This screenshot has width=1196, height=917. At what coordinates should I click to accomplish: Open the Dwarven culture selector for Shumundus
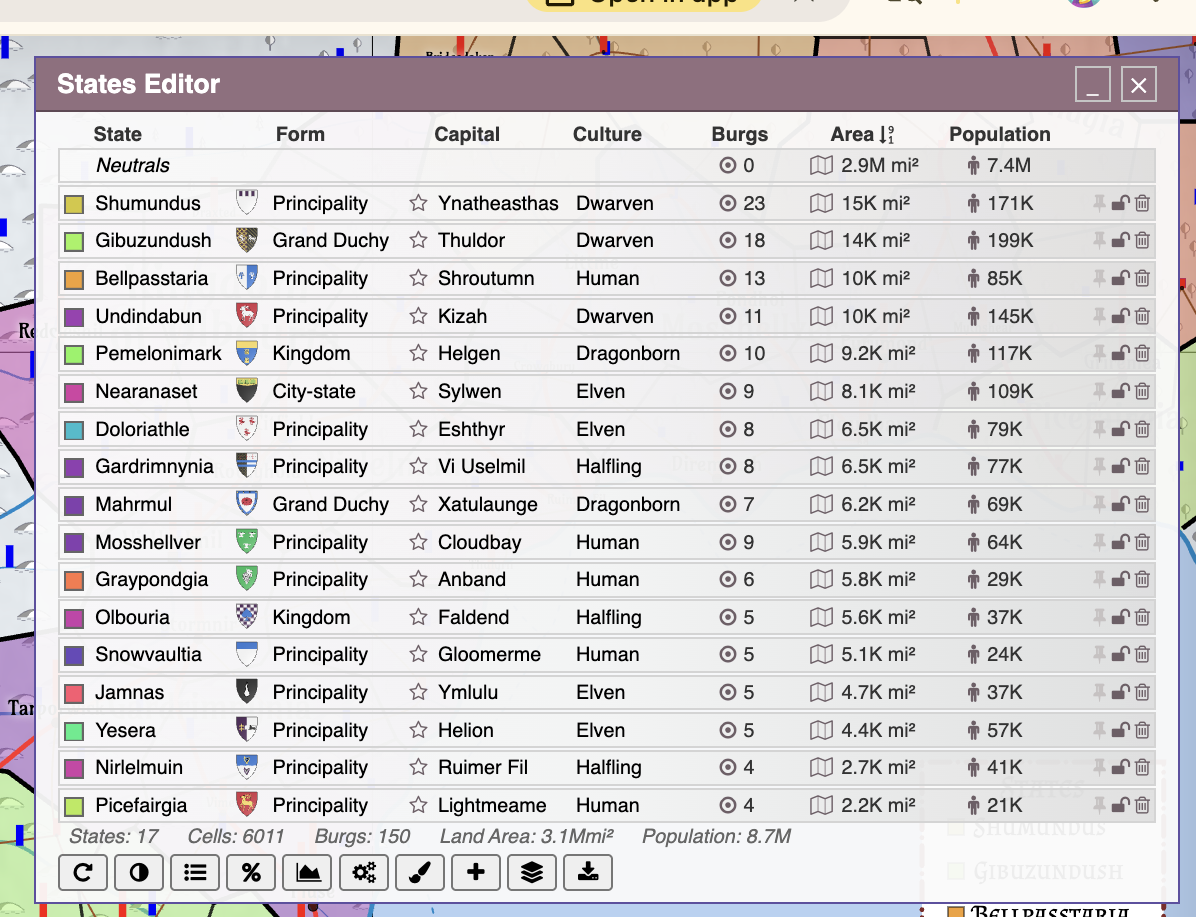tap(615, 203)
